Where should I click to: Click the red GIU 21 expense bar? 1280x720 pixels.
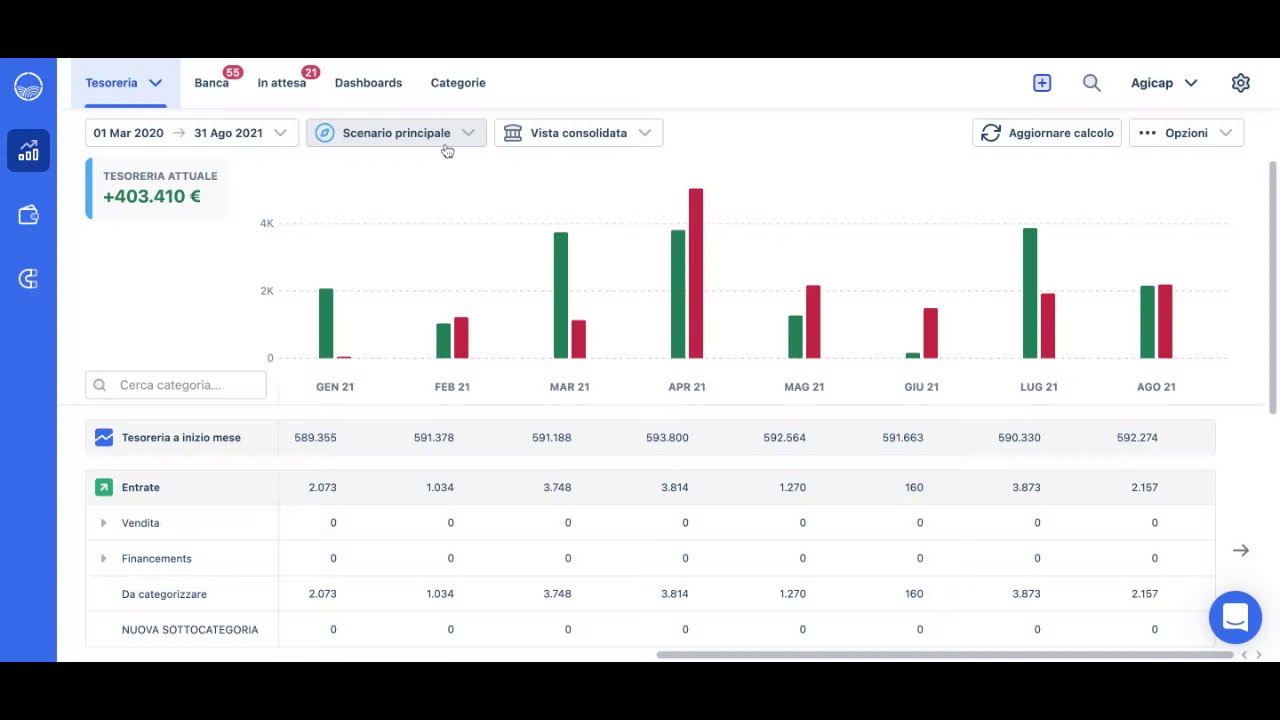(x=931, y=333)
